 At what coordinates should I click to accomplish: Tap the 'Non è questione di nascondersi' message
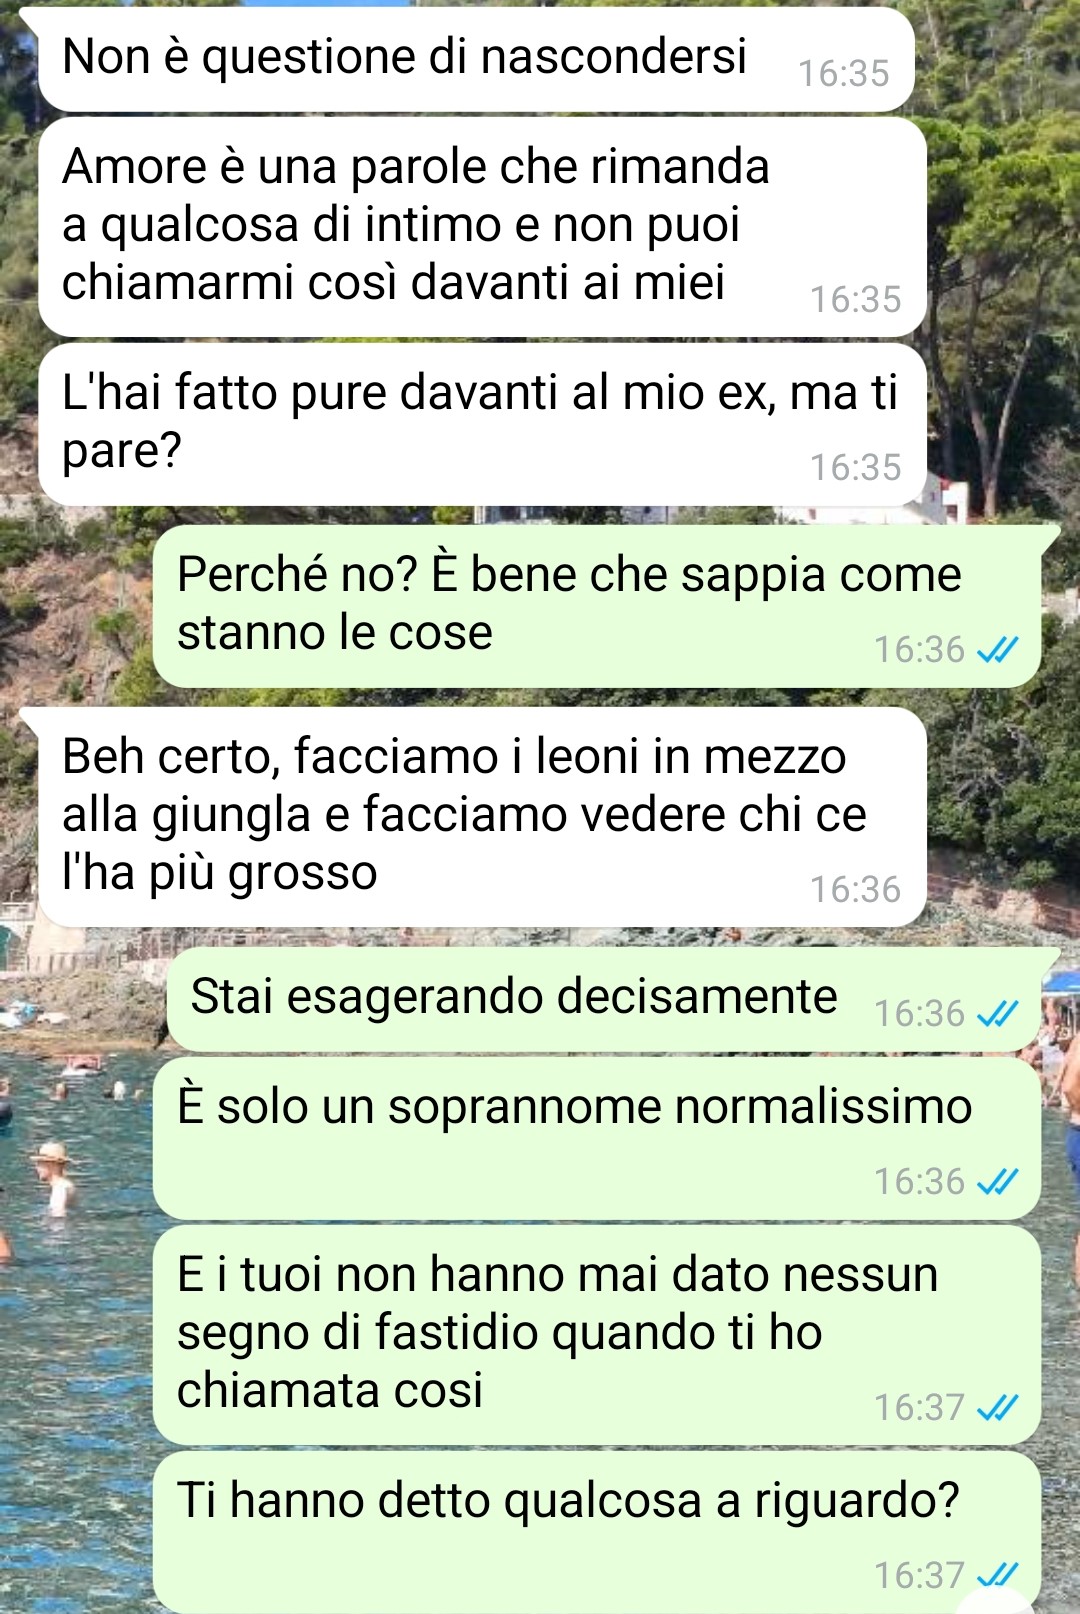(476, 59)
